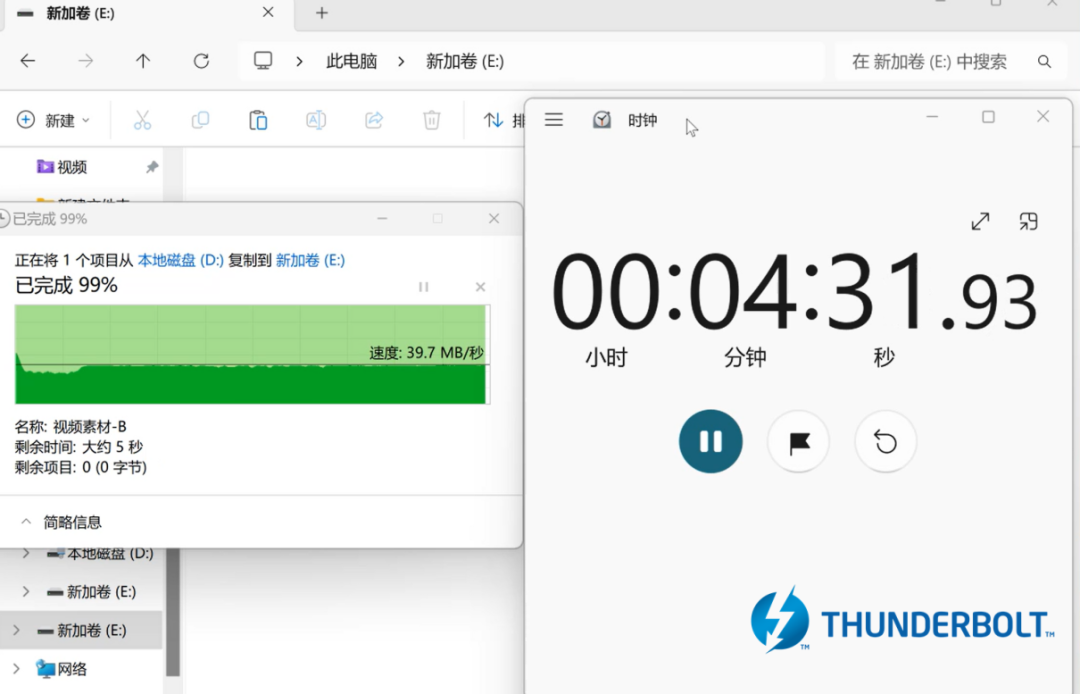This screenshot has width=1080, height=694.
Task: Refresh the current folder view
Action: click(201, 61)
